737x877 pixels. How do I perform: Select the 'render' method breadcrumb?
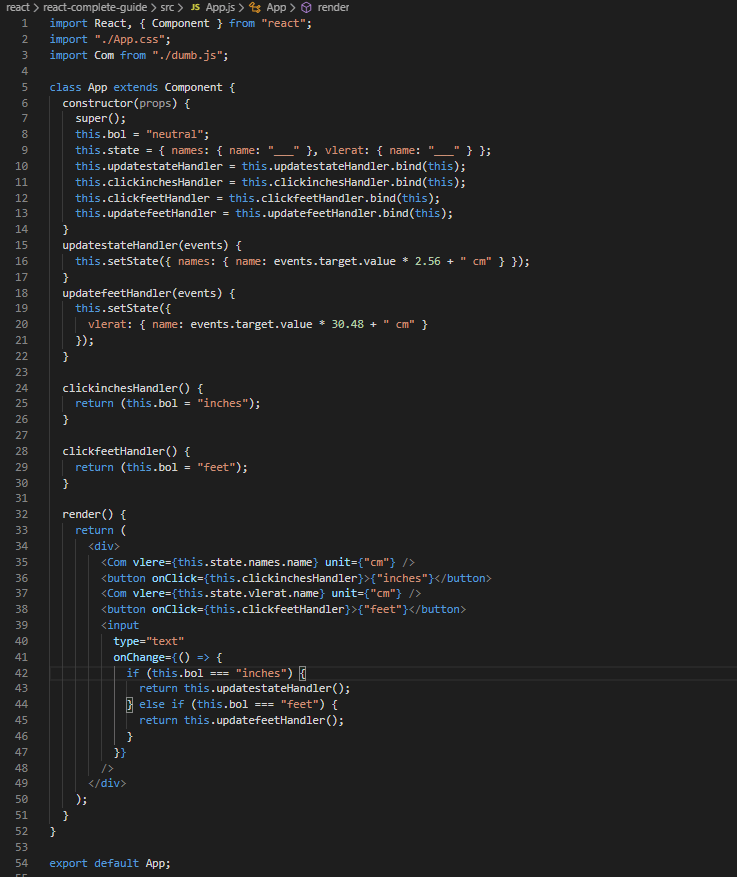333,7
